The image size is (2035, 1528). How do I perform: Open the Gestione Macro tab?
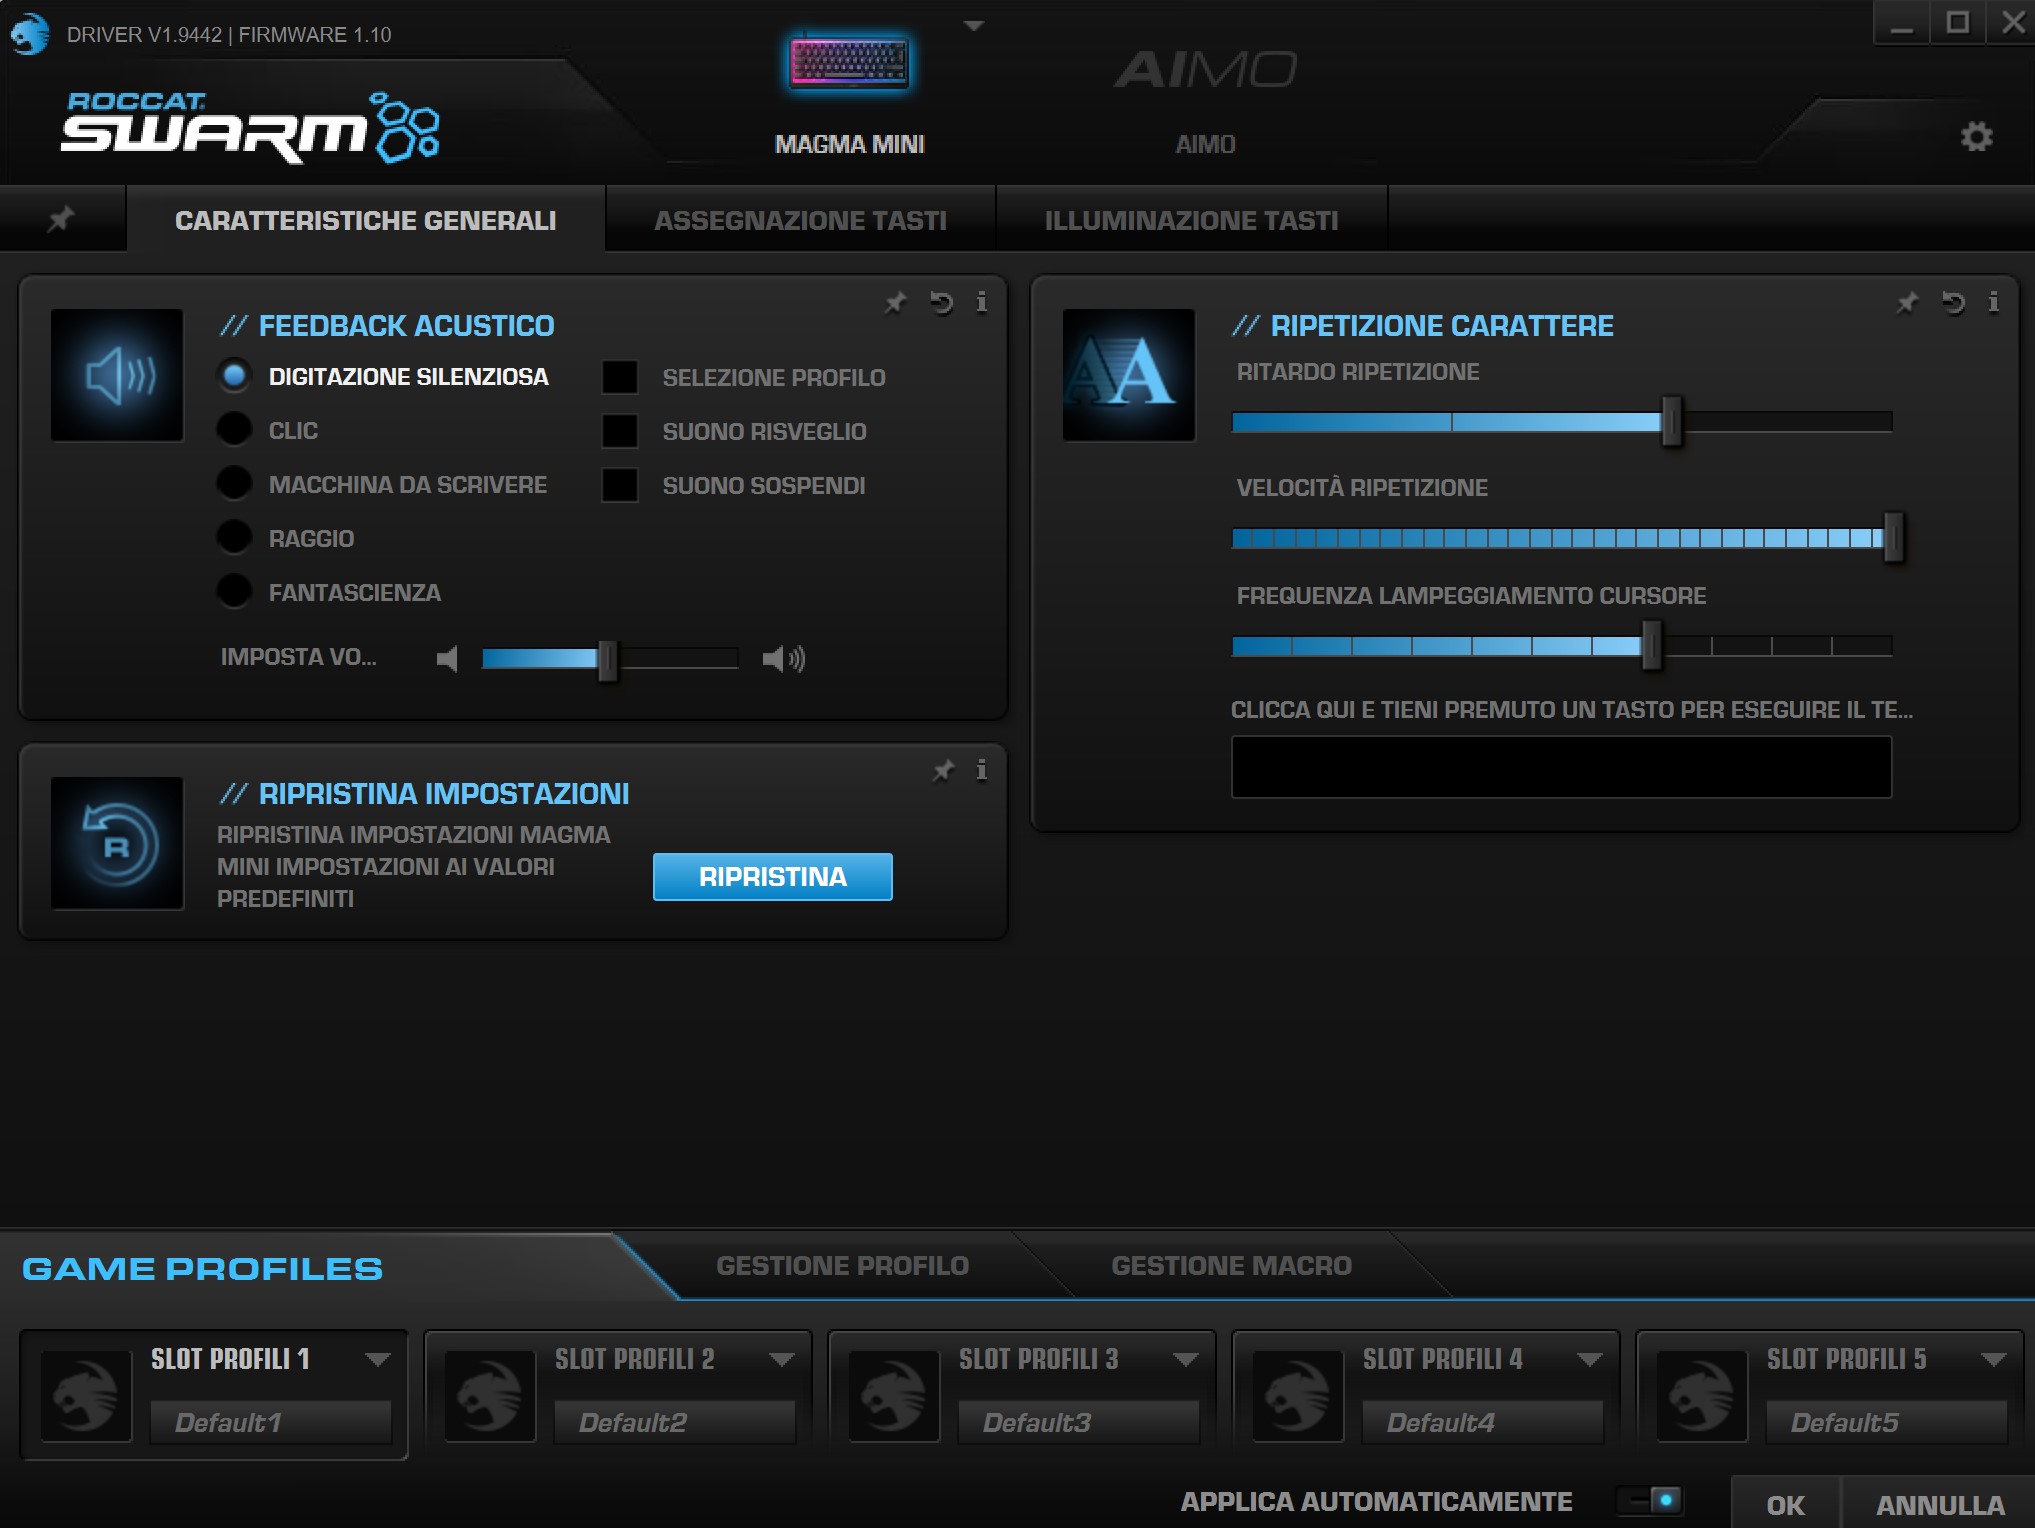pos(1231,1266)
